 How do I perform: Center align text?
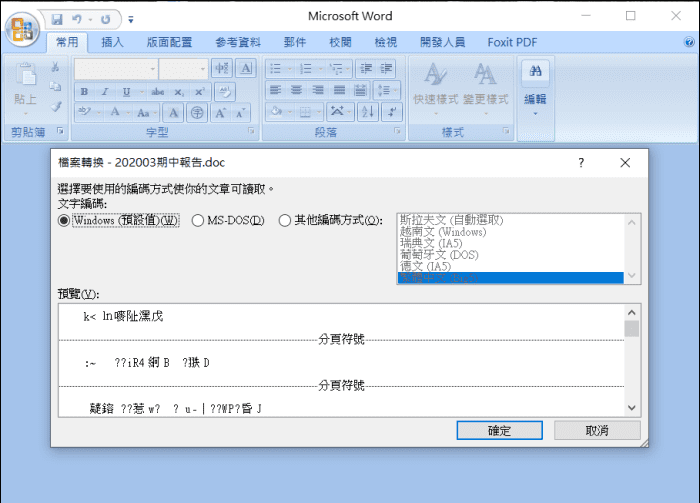pos(296,91)
